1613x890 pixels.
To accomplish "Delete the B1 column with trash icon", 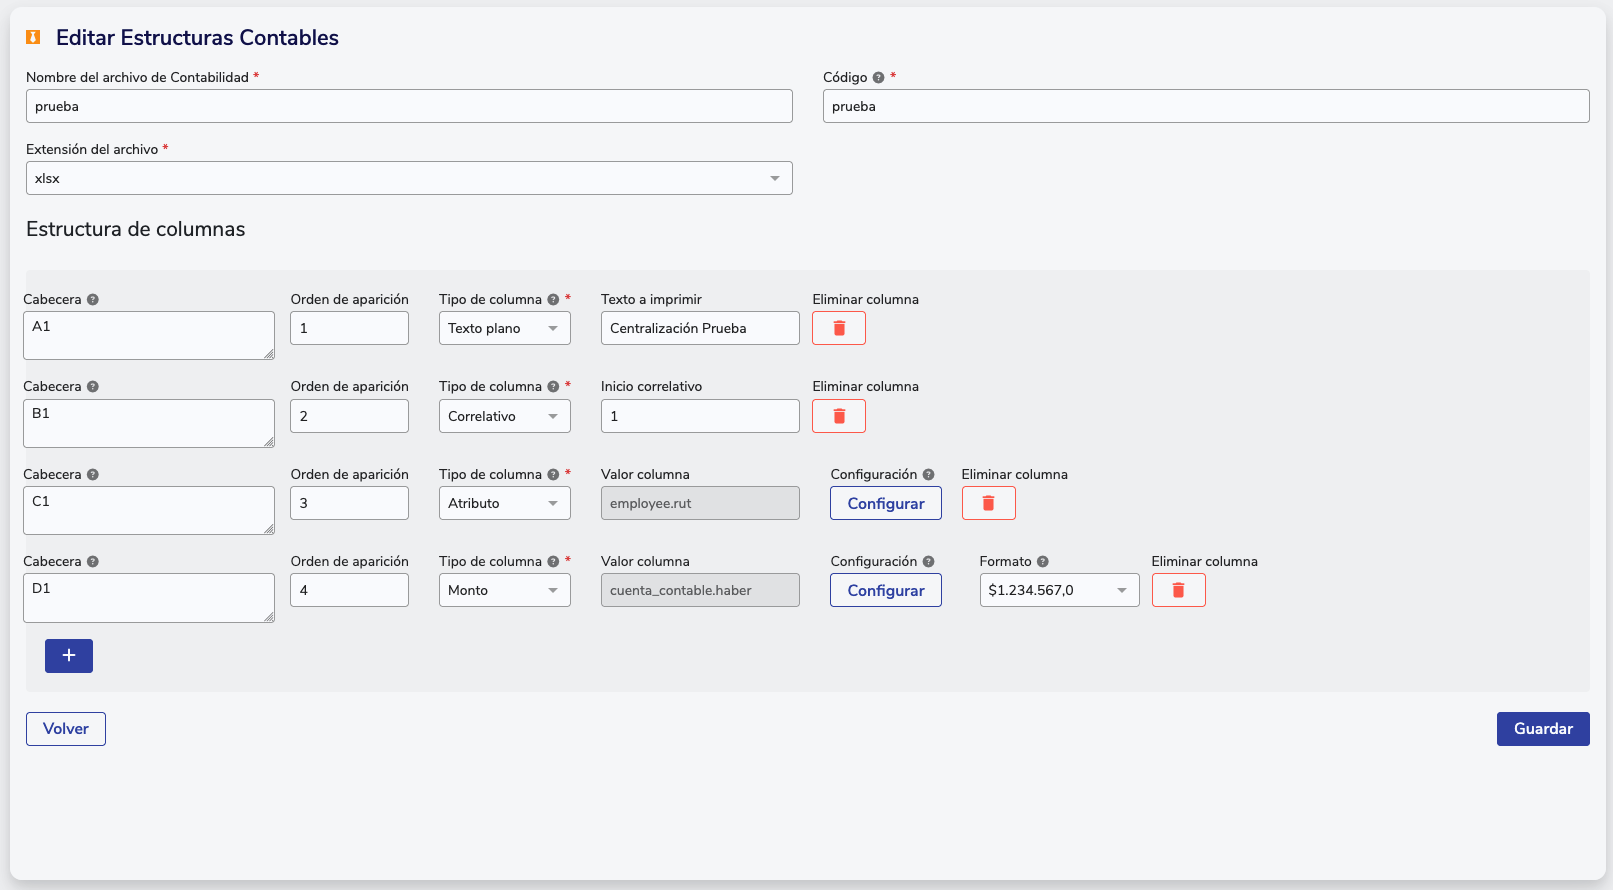I will tap(838, 416).
